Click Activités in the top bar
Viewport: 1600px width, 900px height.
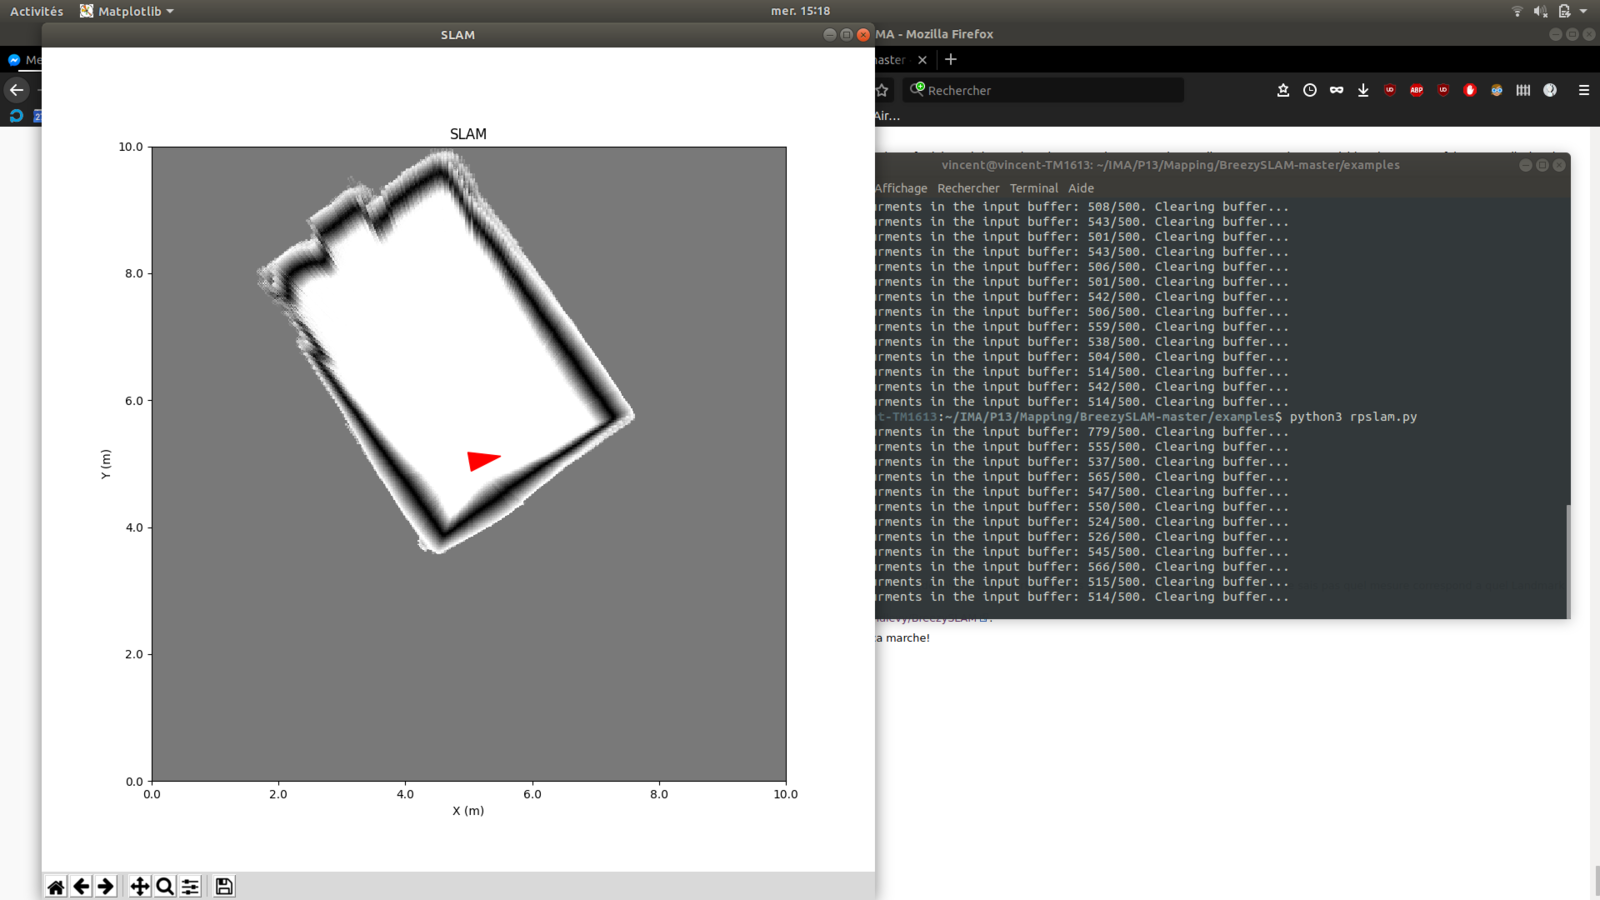[36, 11]
